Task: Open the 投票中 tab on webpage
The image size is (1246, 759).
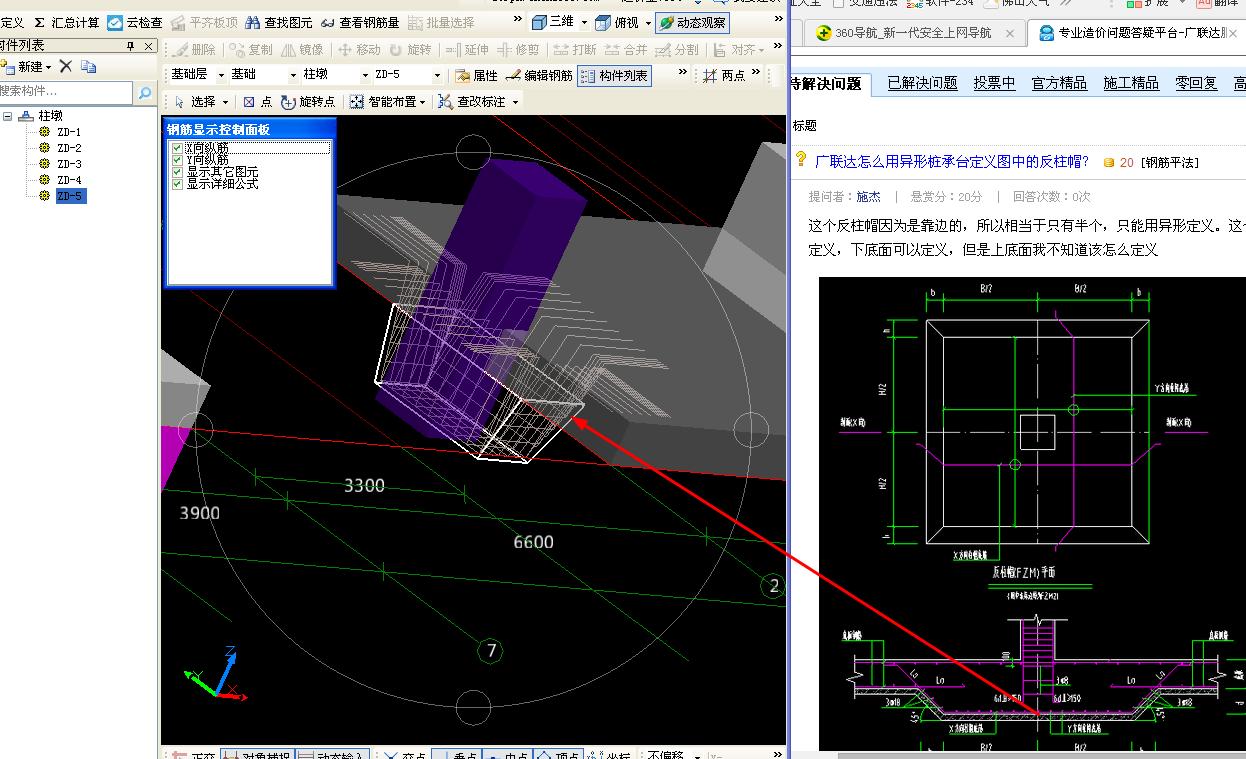Action: click(995, 83)
